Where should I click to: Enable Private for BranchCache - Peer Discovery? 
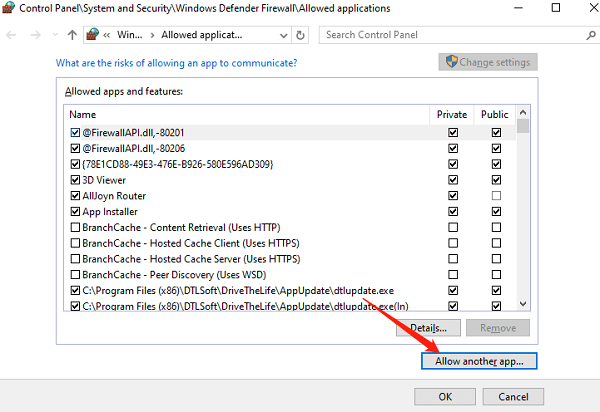coord(453,275)
